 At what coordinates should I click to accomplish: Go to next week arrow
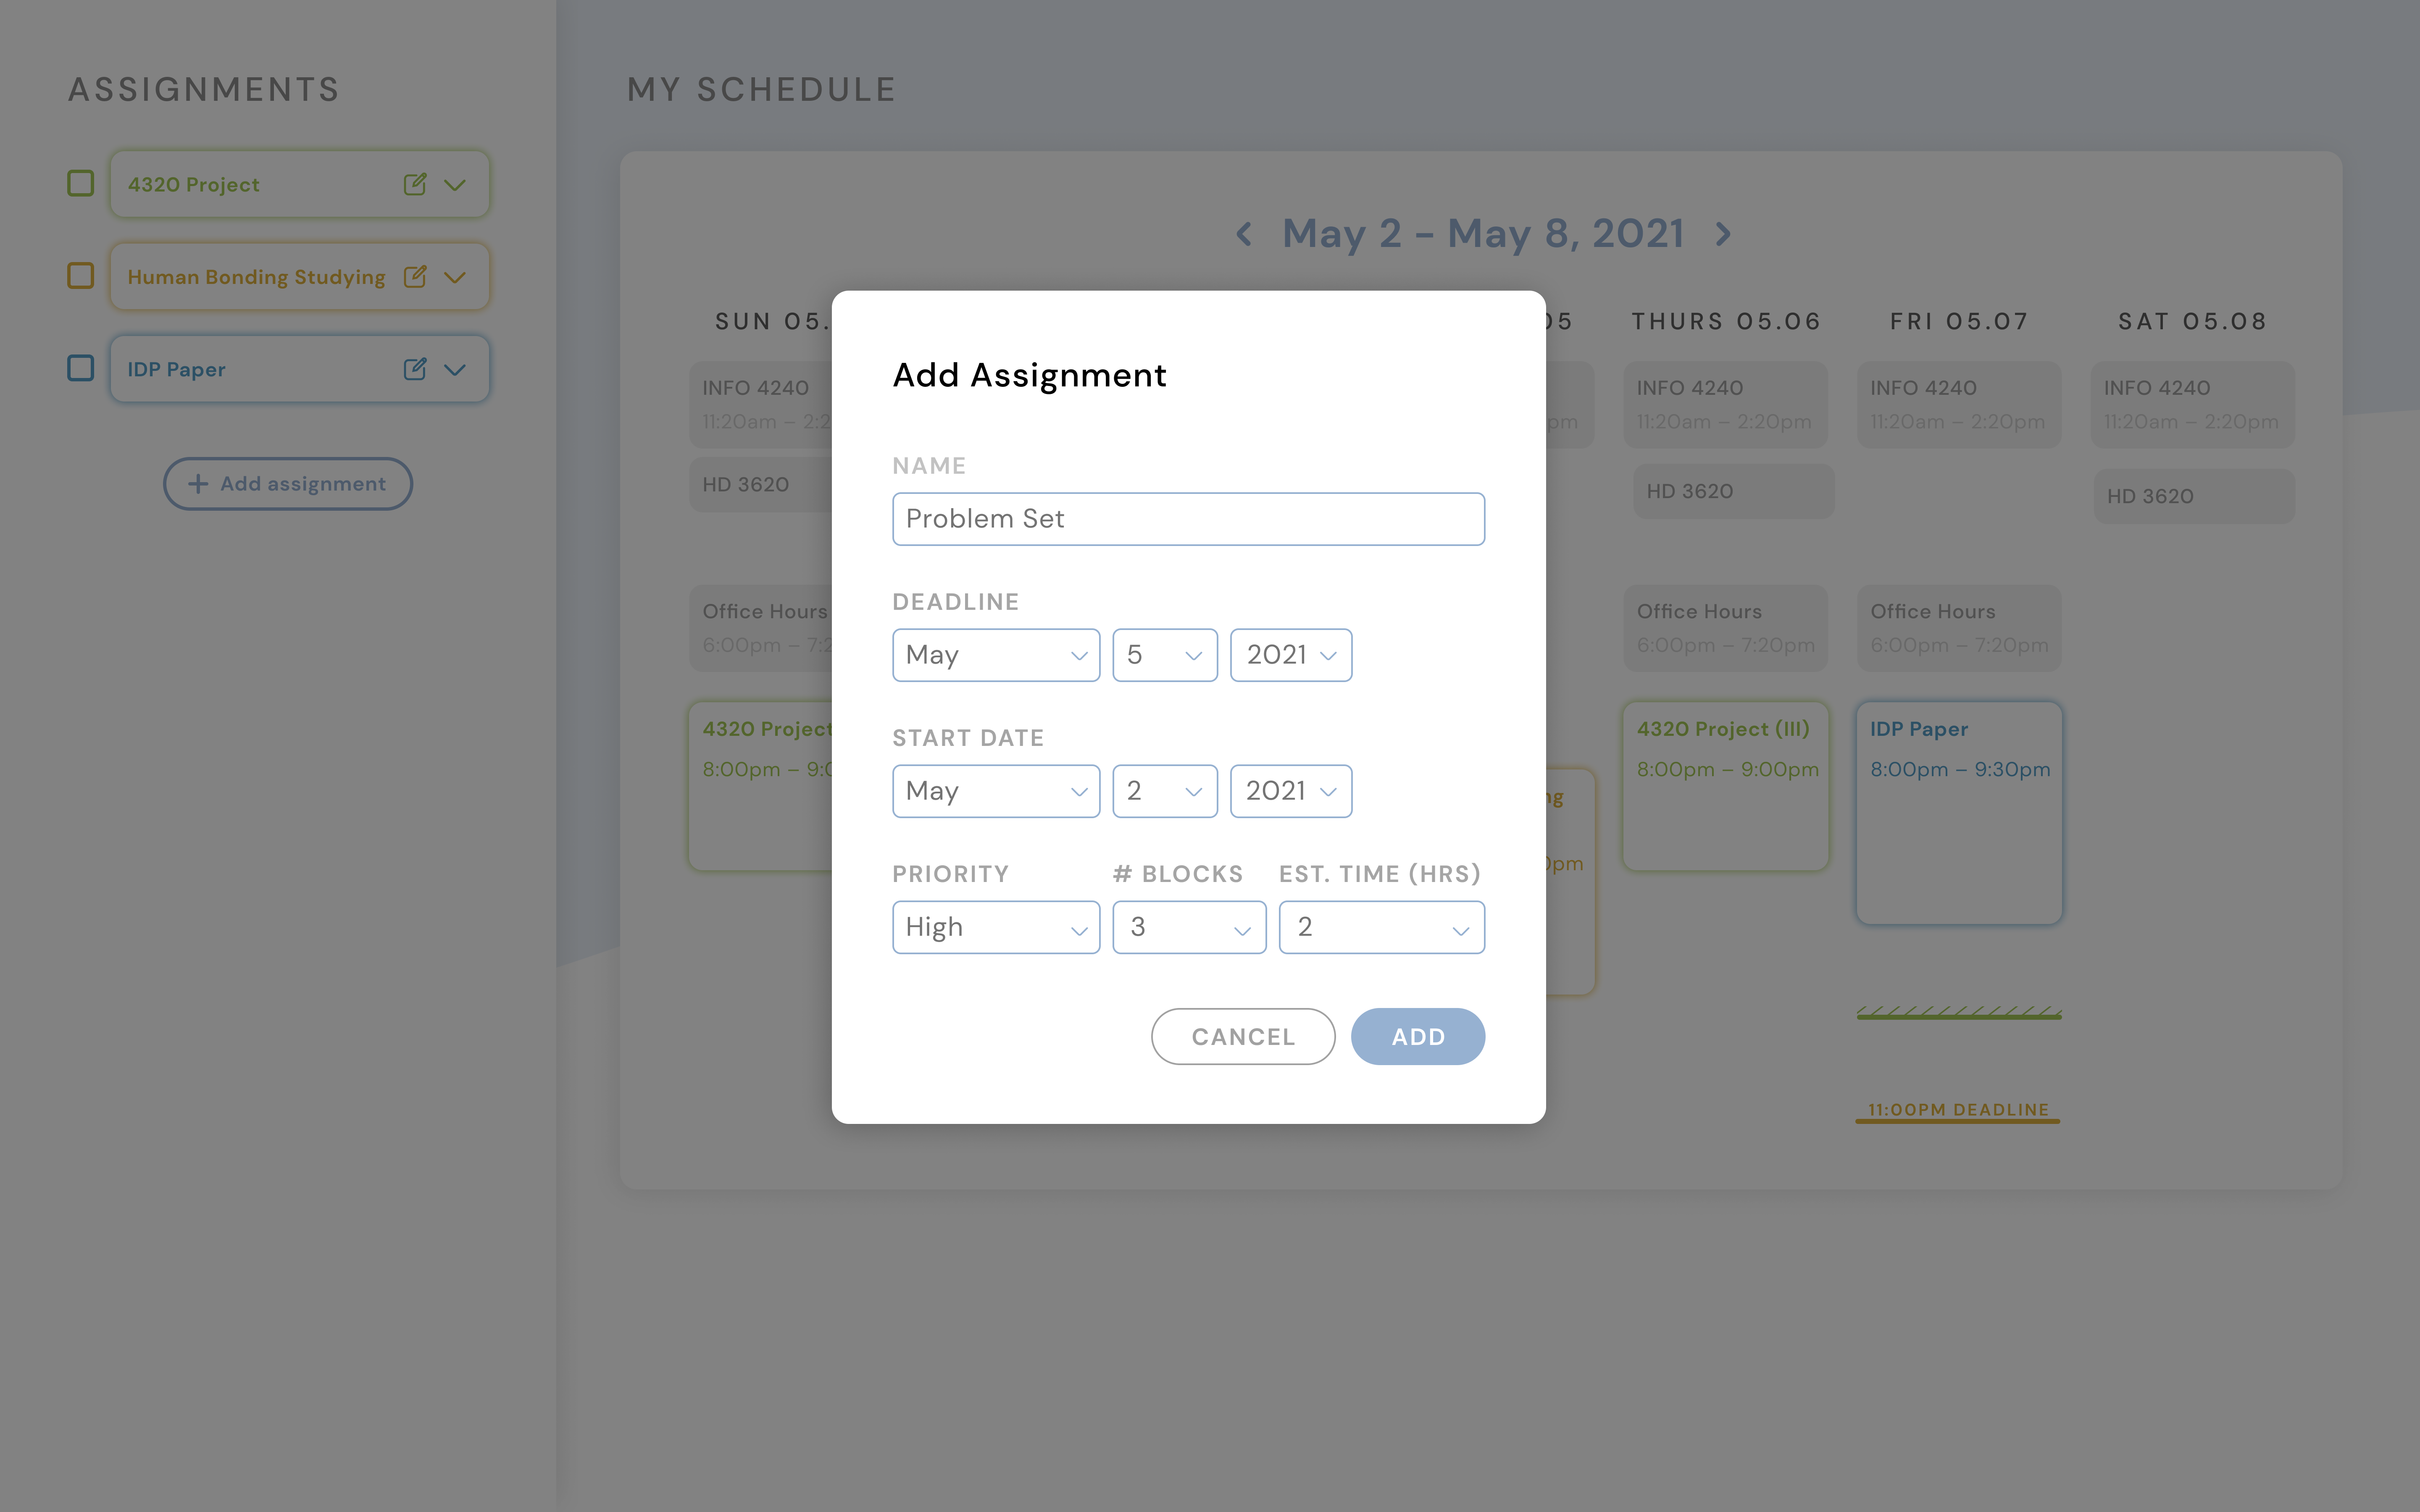(x=1723, y=234)
